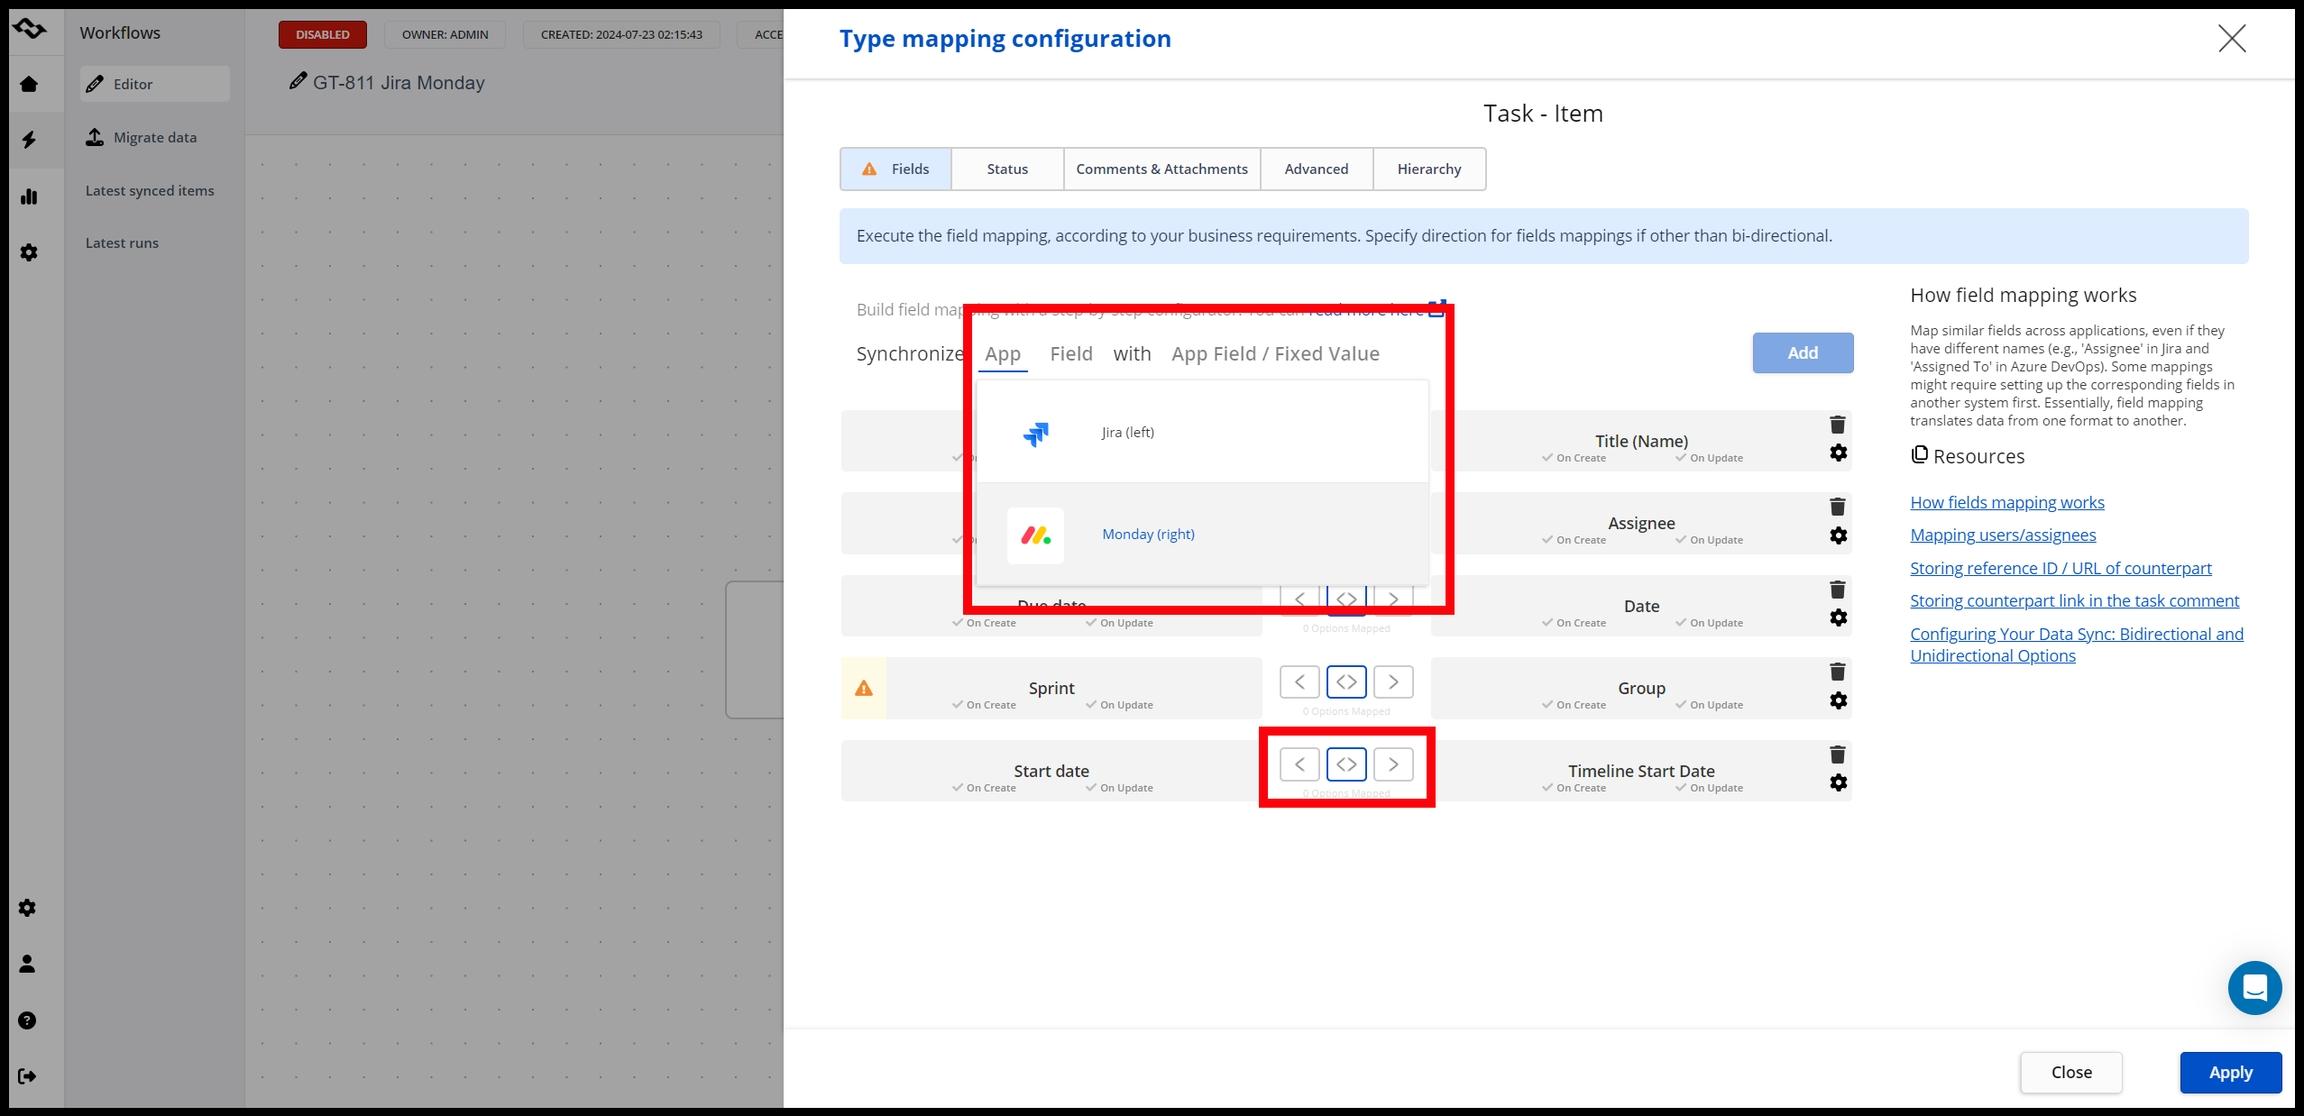Set Start date sync direction to bi-directional

1346,765
